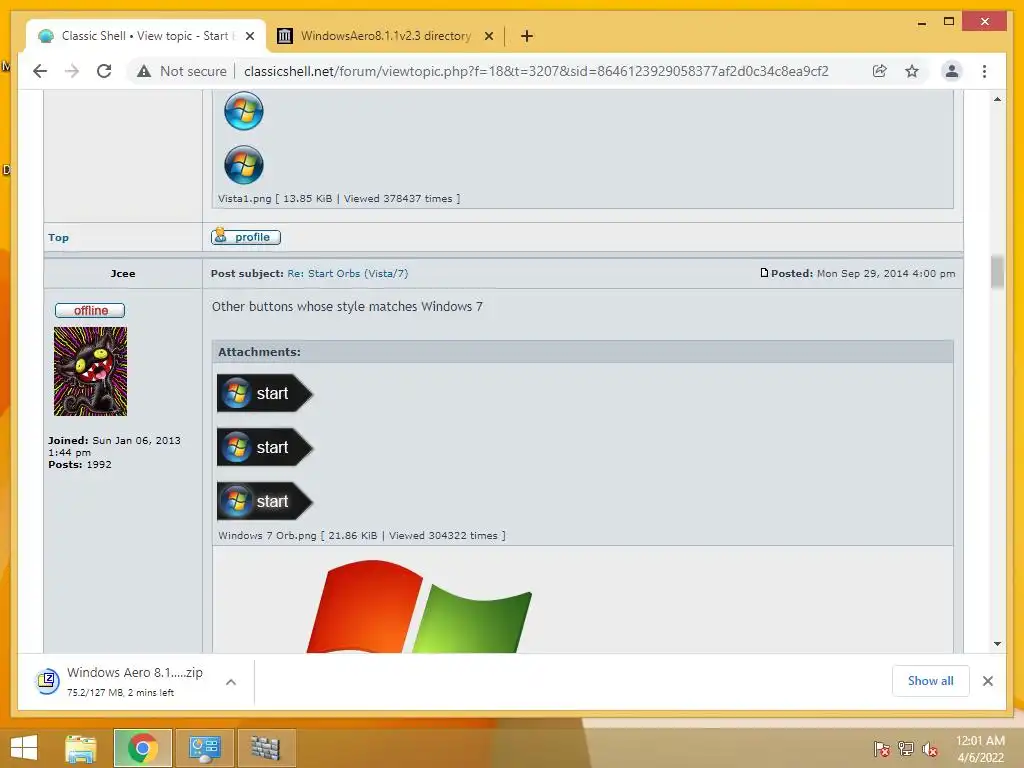Click Jcee's offline status badge
Viewport: 1024px width, 768px height.
click(x=90, y=310)
